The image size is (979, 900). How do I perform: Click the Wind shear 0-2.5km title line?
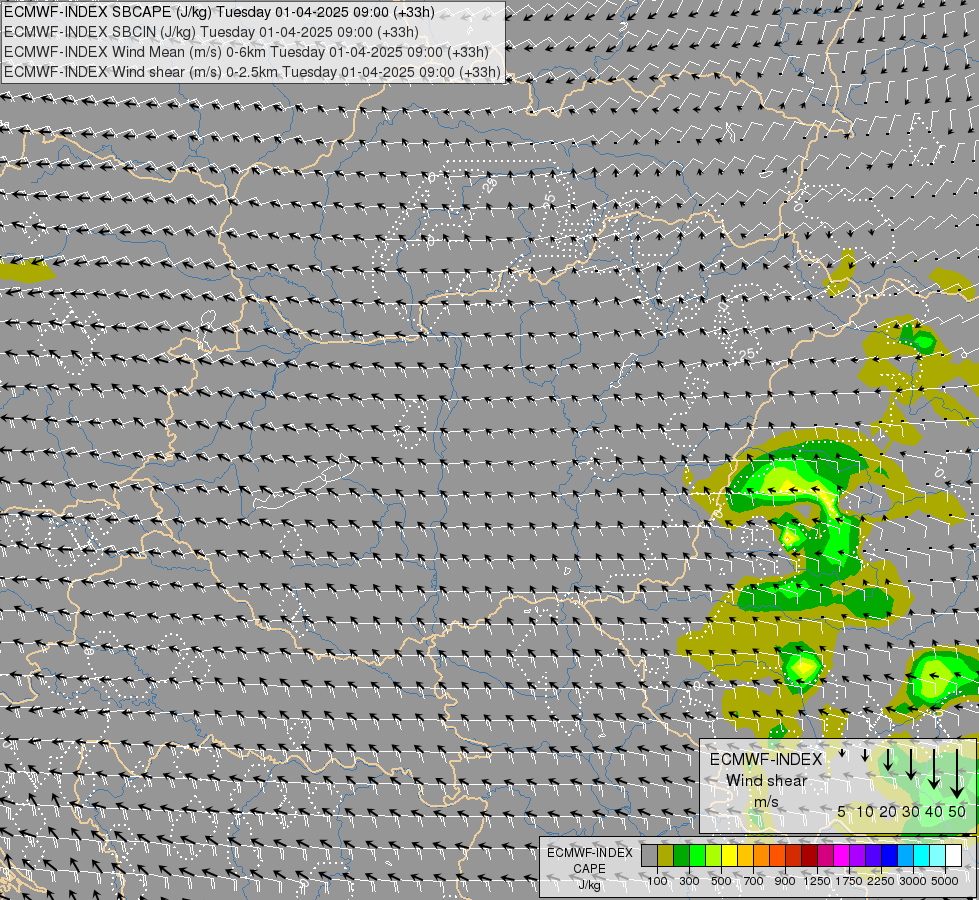coord(252,72)
